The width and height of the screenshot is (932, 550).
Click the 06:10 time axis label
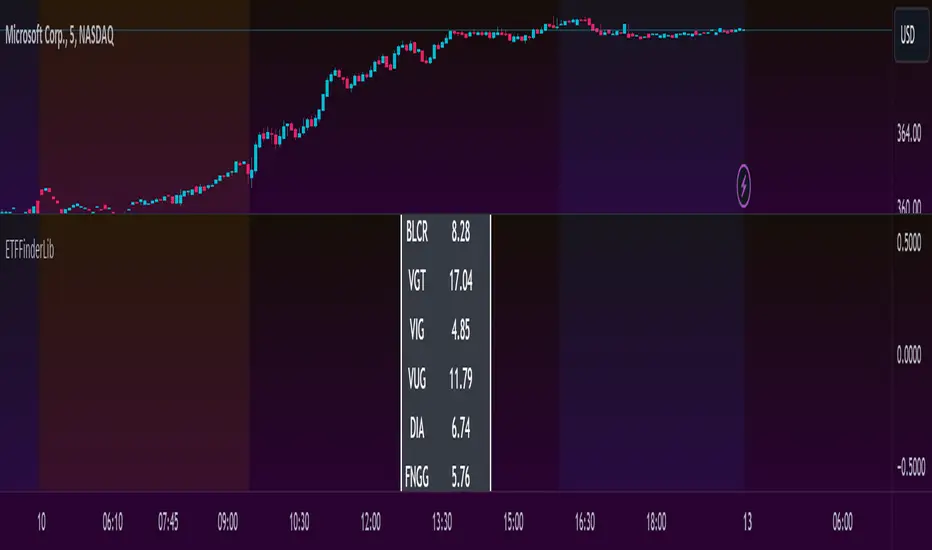click(x=112, y=522)
